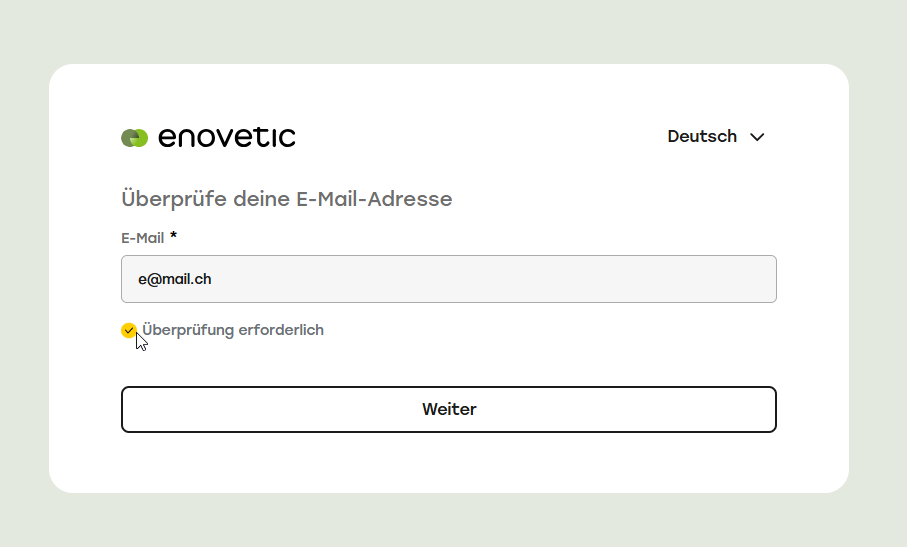
Task: Focus the E-Mail input field
Action: [x=449, y=279]
